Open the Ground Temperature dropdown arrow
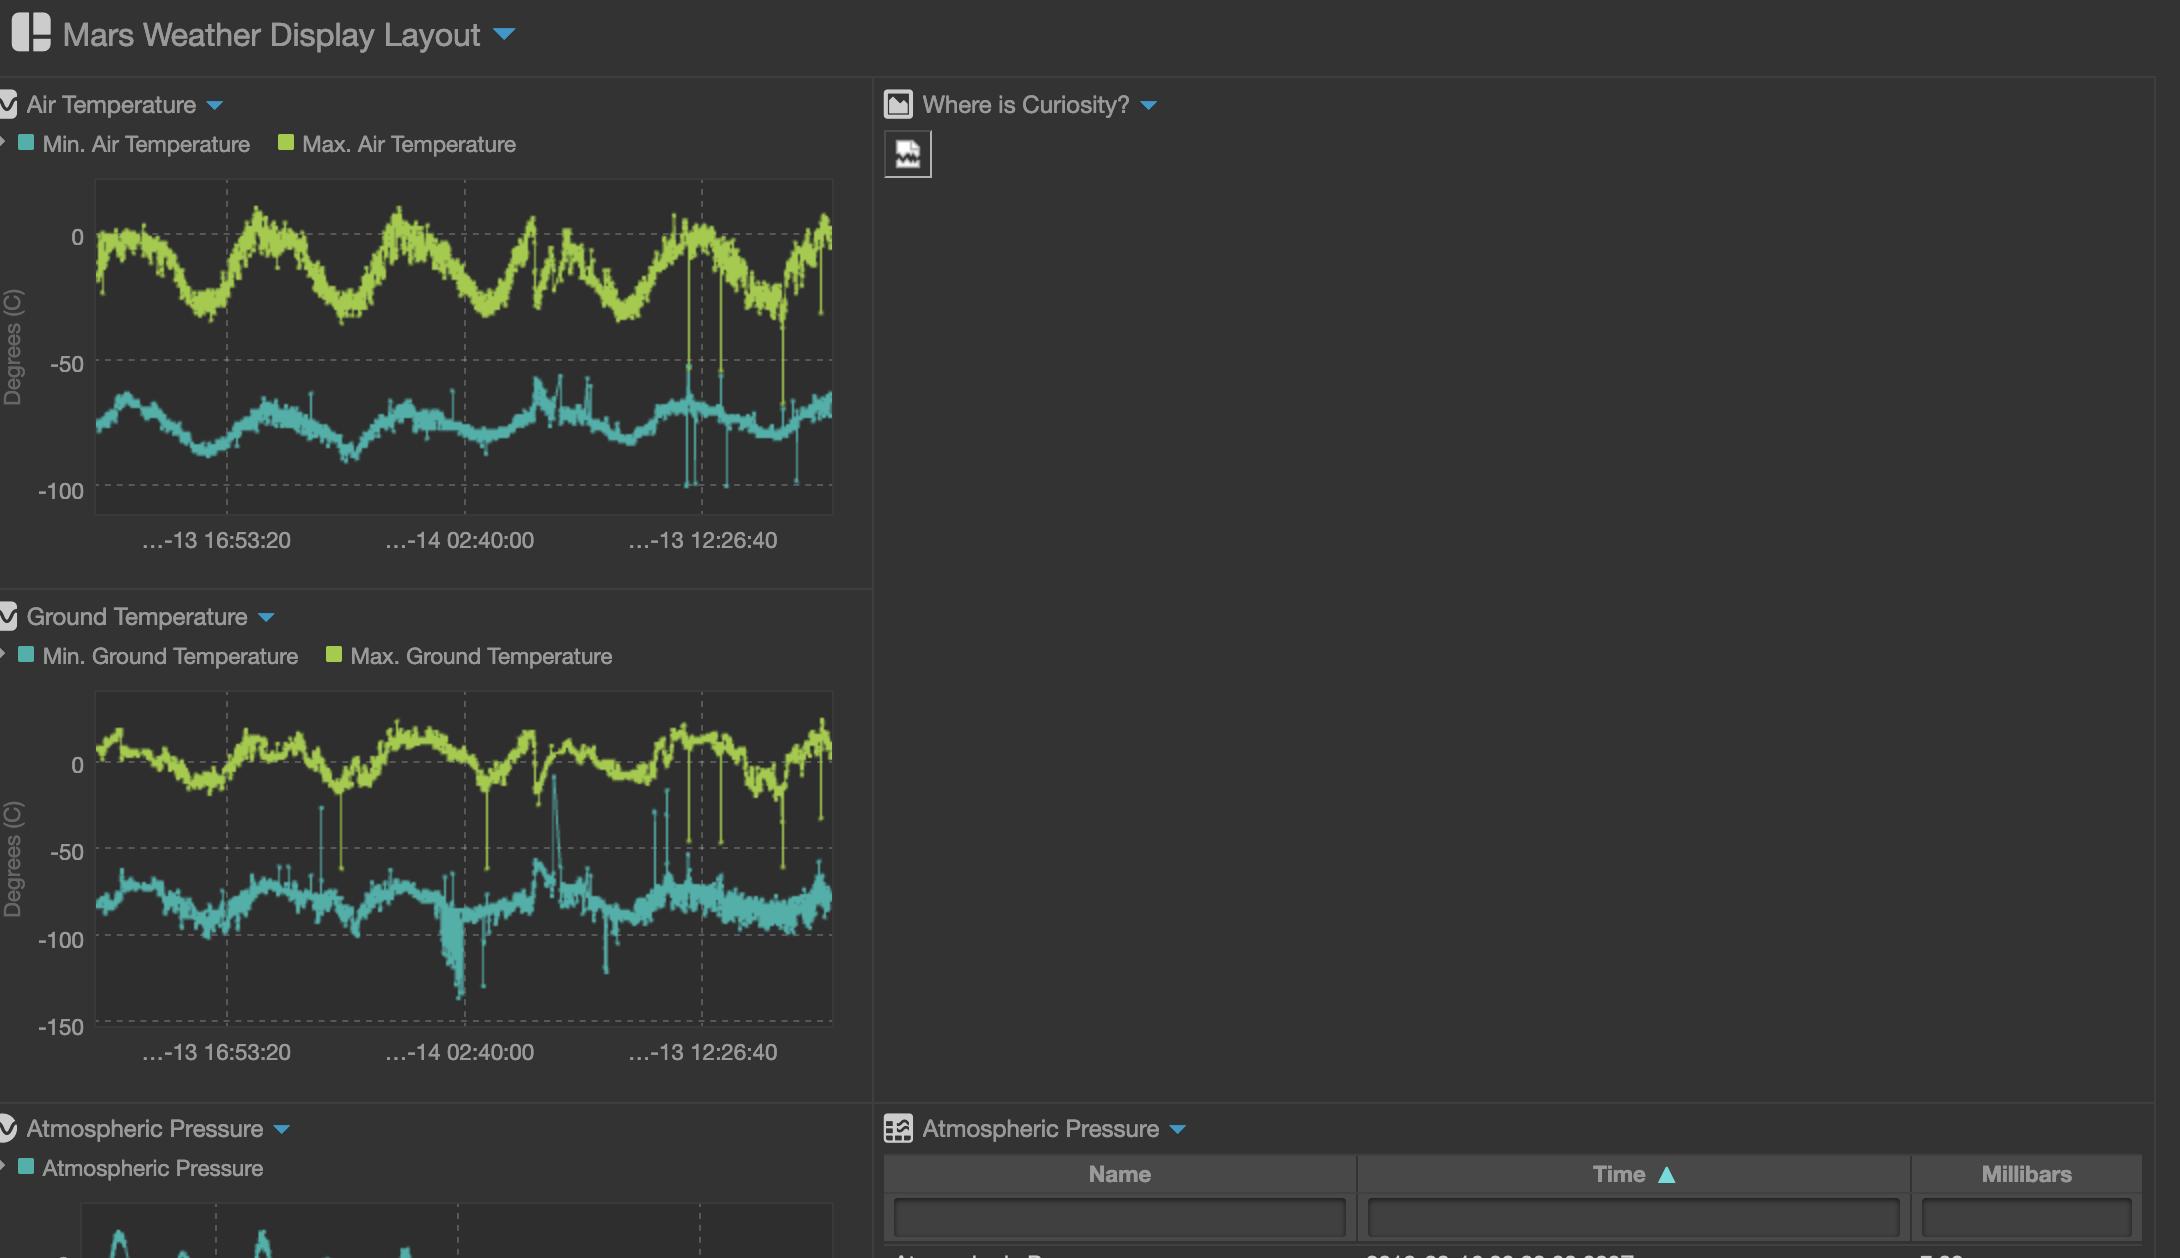 [x=266, y=617]
